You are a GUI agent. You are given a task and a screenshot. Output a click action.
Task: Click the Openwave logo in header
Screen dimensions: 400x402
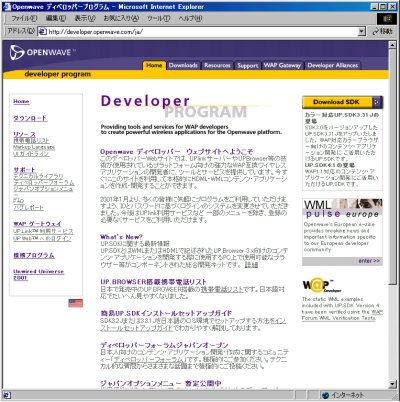click(x=43, y=53)
